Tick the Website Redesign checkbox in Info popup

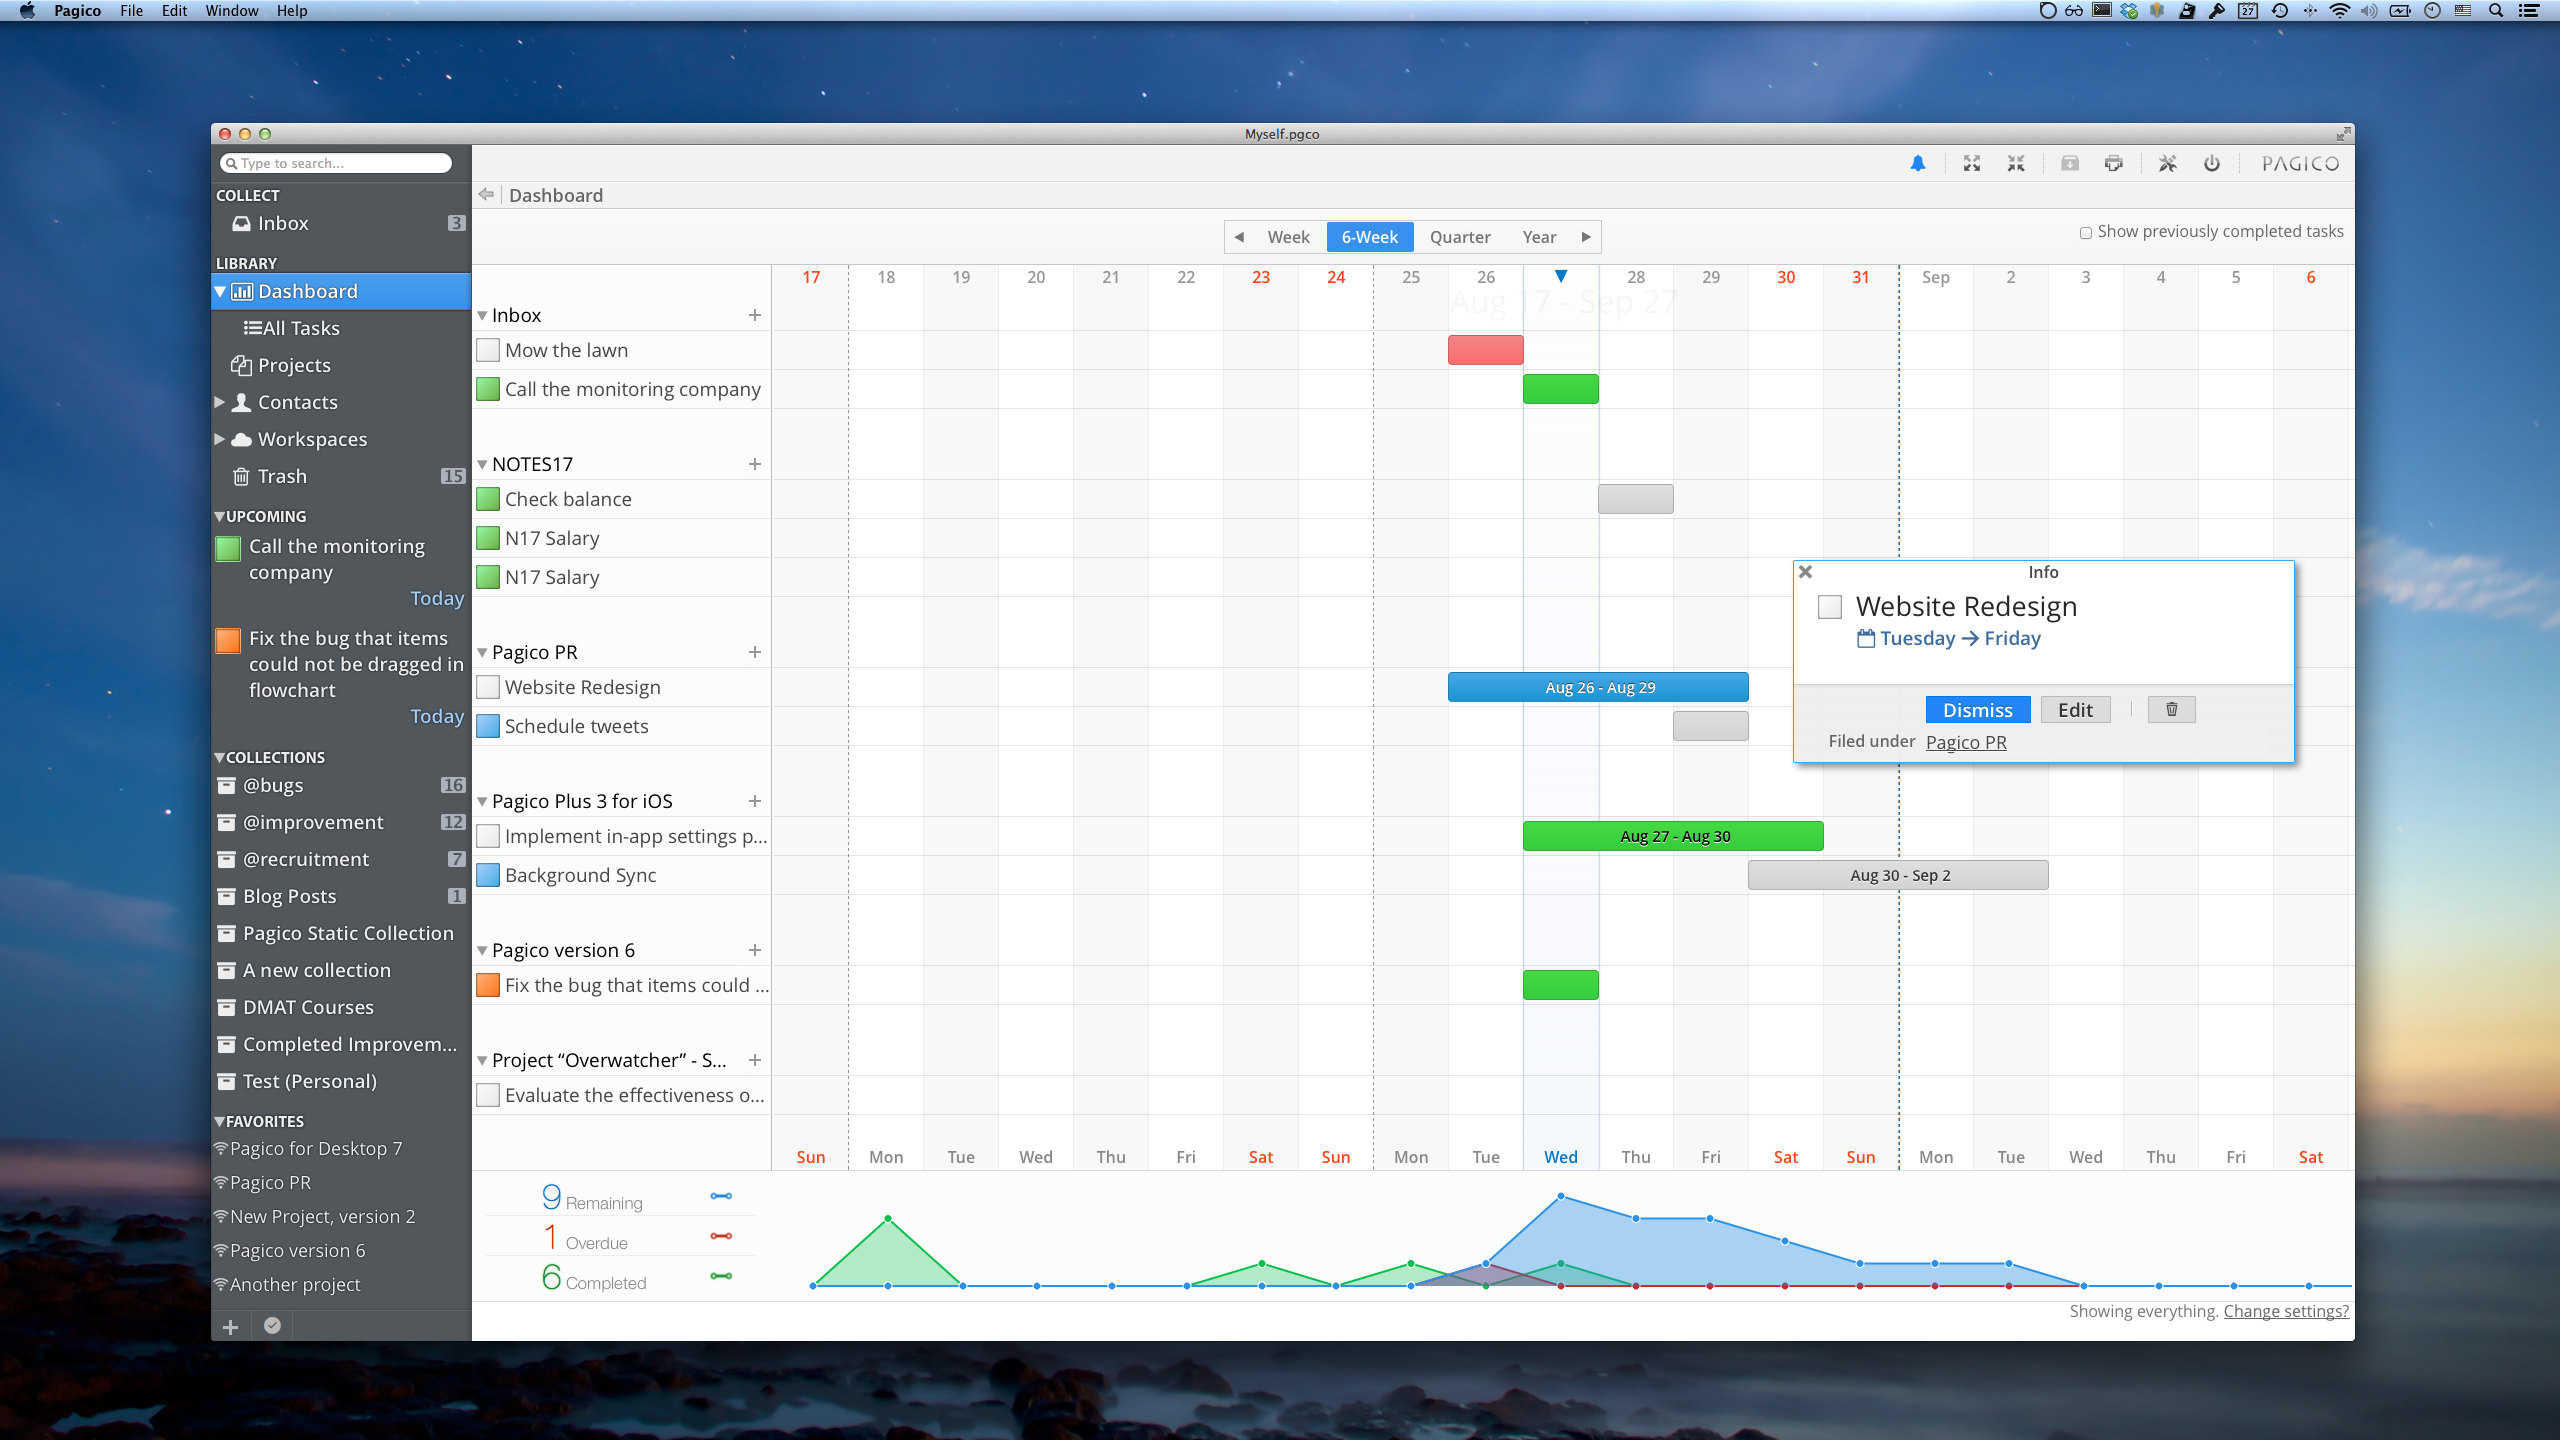click(1829, 607)
